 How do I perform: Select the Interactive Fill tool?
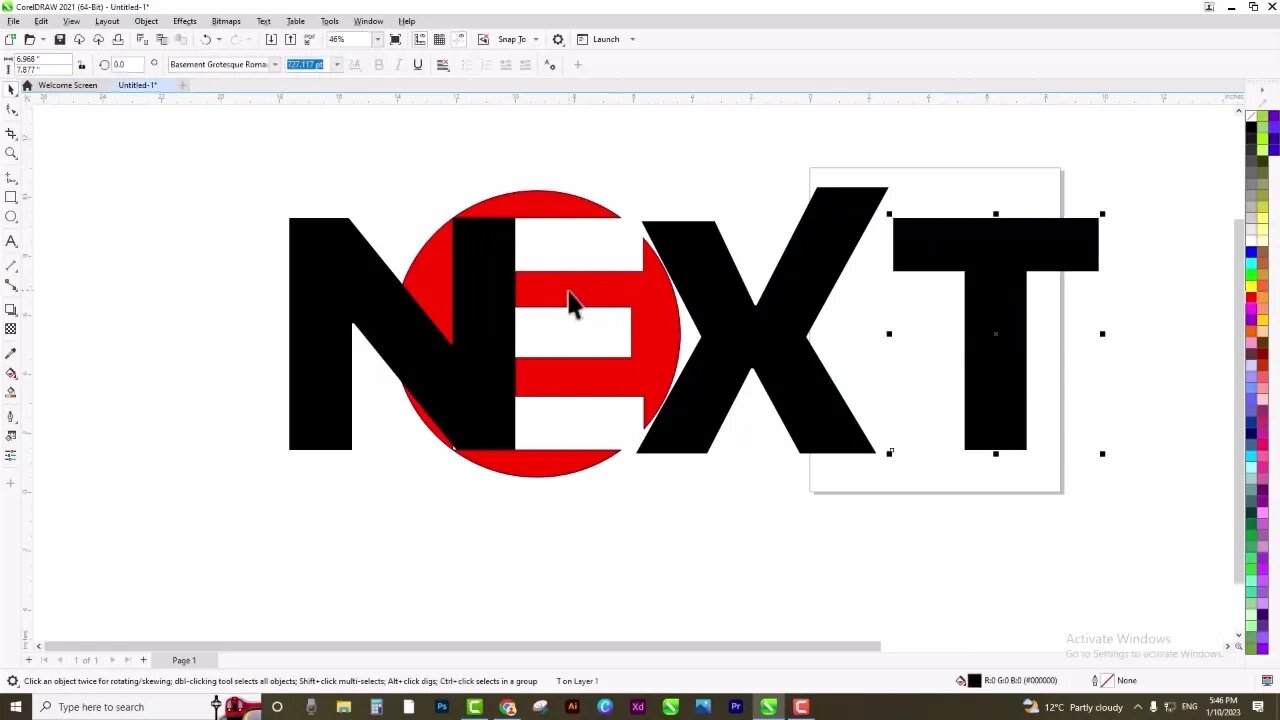tap(11, 373)
